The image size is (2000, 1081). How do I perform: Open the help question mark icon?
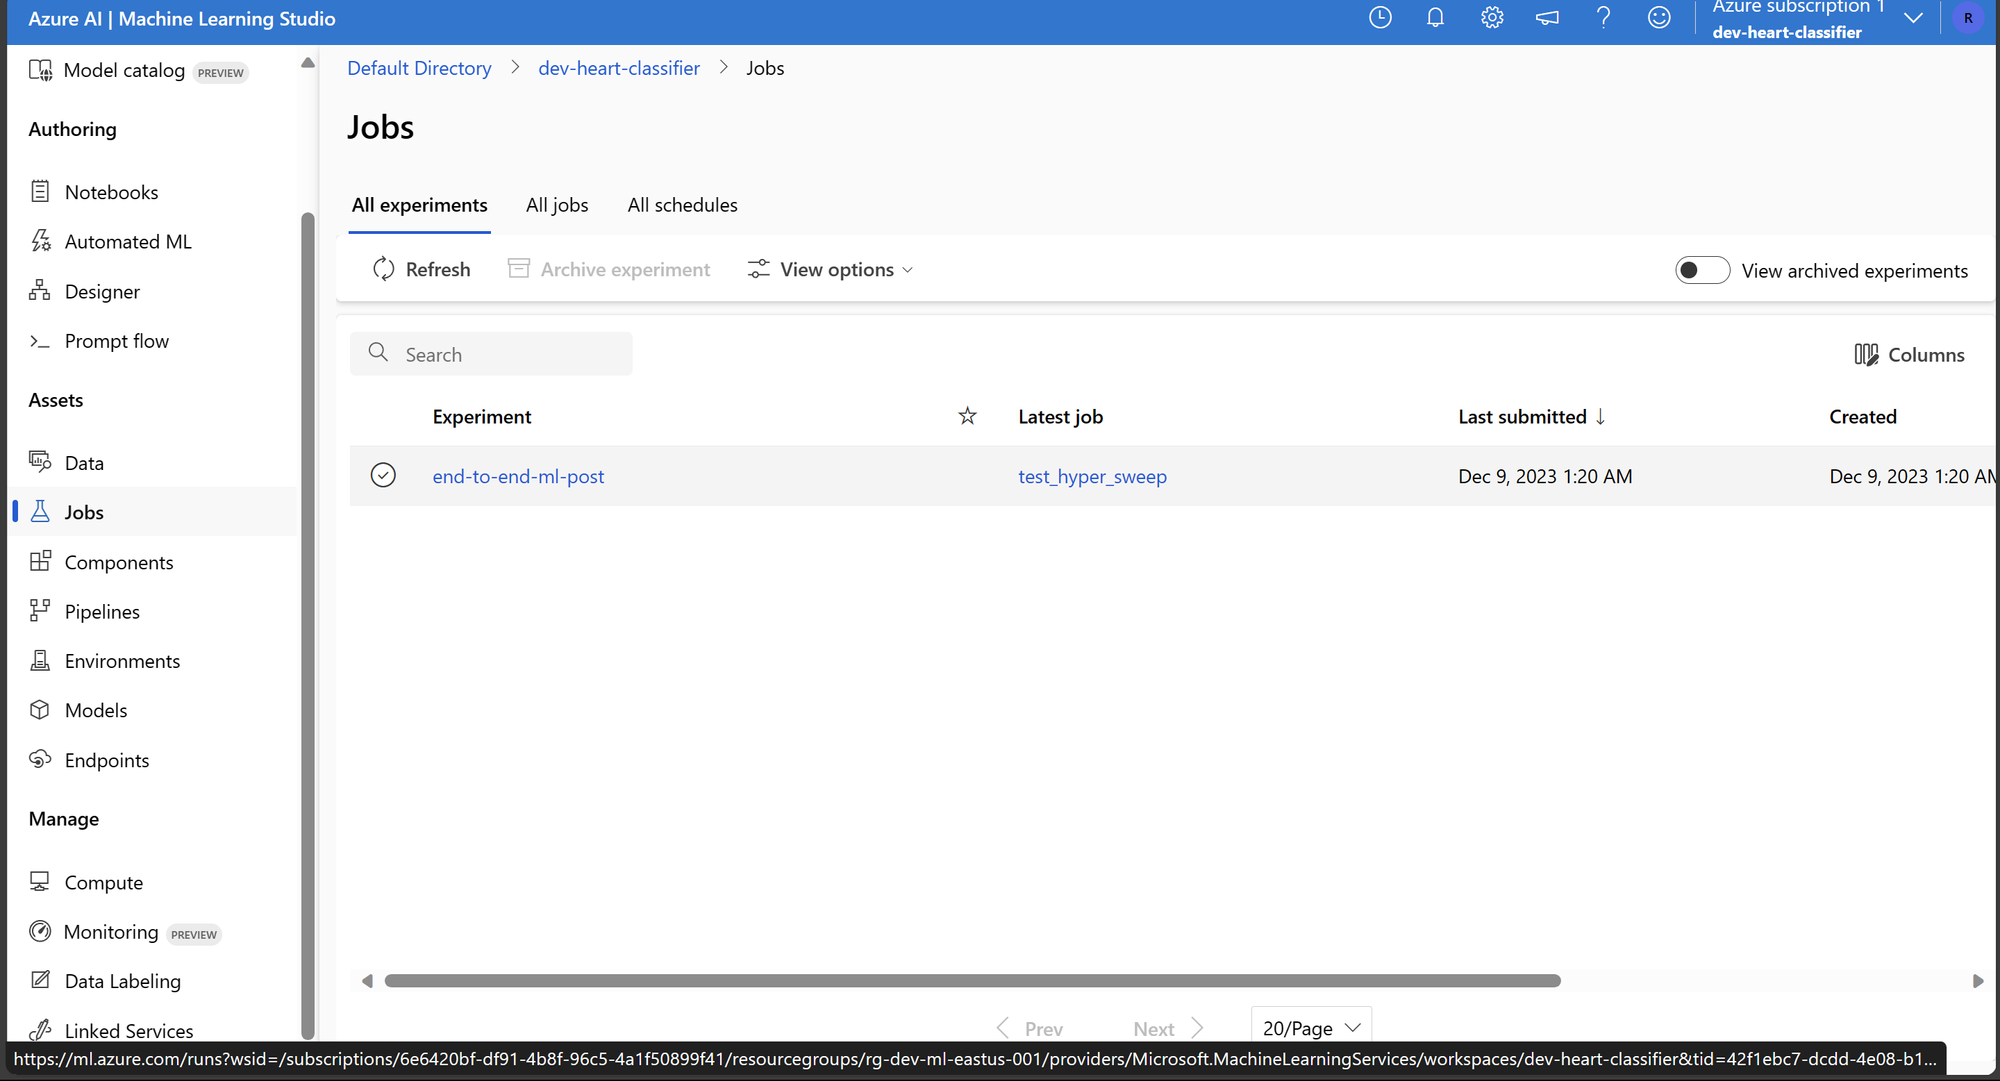pyautogui.click(x=1603, y=18)
